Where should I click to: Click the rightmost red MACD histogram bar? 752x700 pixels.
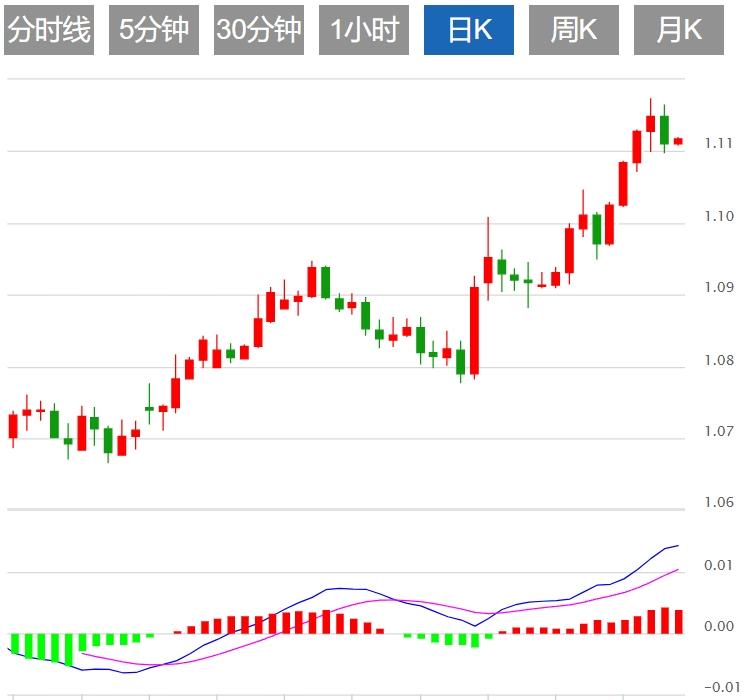[678, 621]
